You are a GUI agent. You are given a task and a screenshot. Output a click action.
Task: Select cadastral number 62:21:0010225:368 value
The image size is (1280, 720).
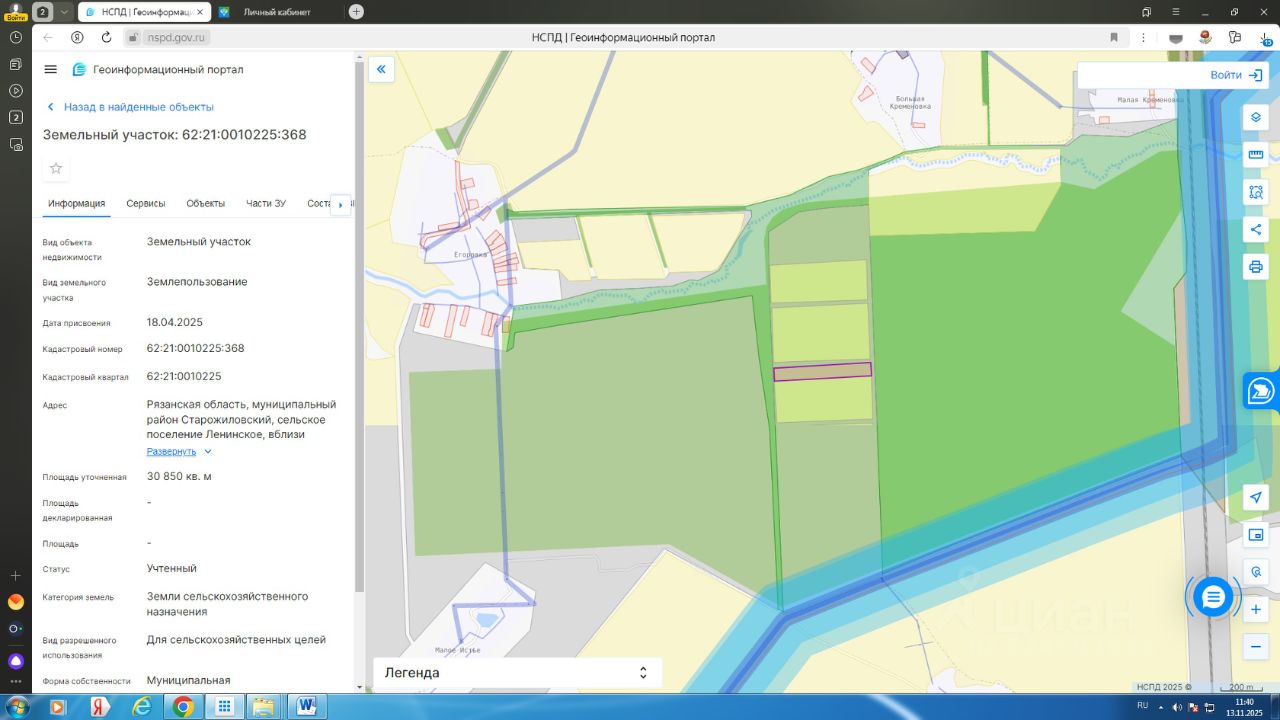pos(196,348)
